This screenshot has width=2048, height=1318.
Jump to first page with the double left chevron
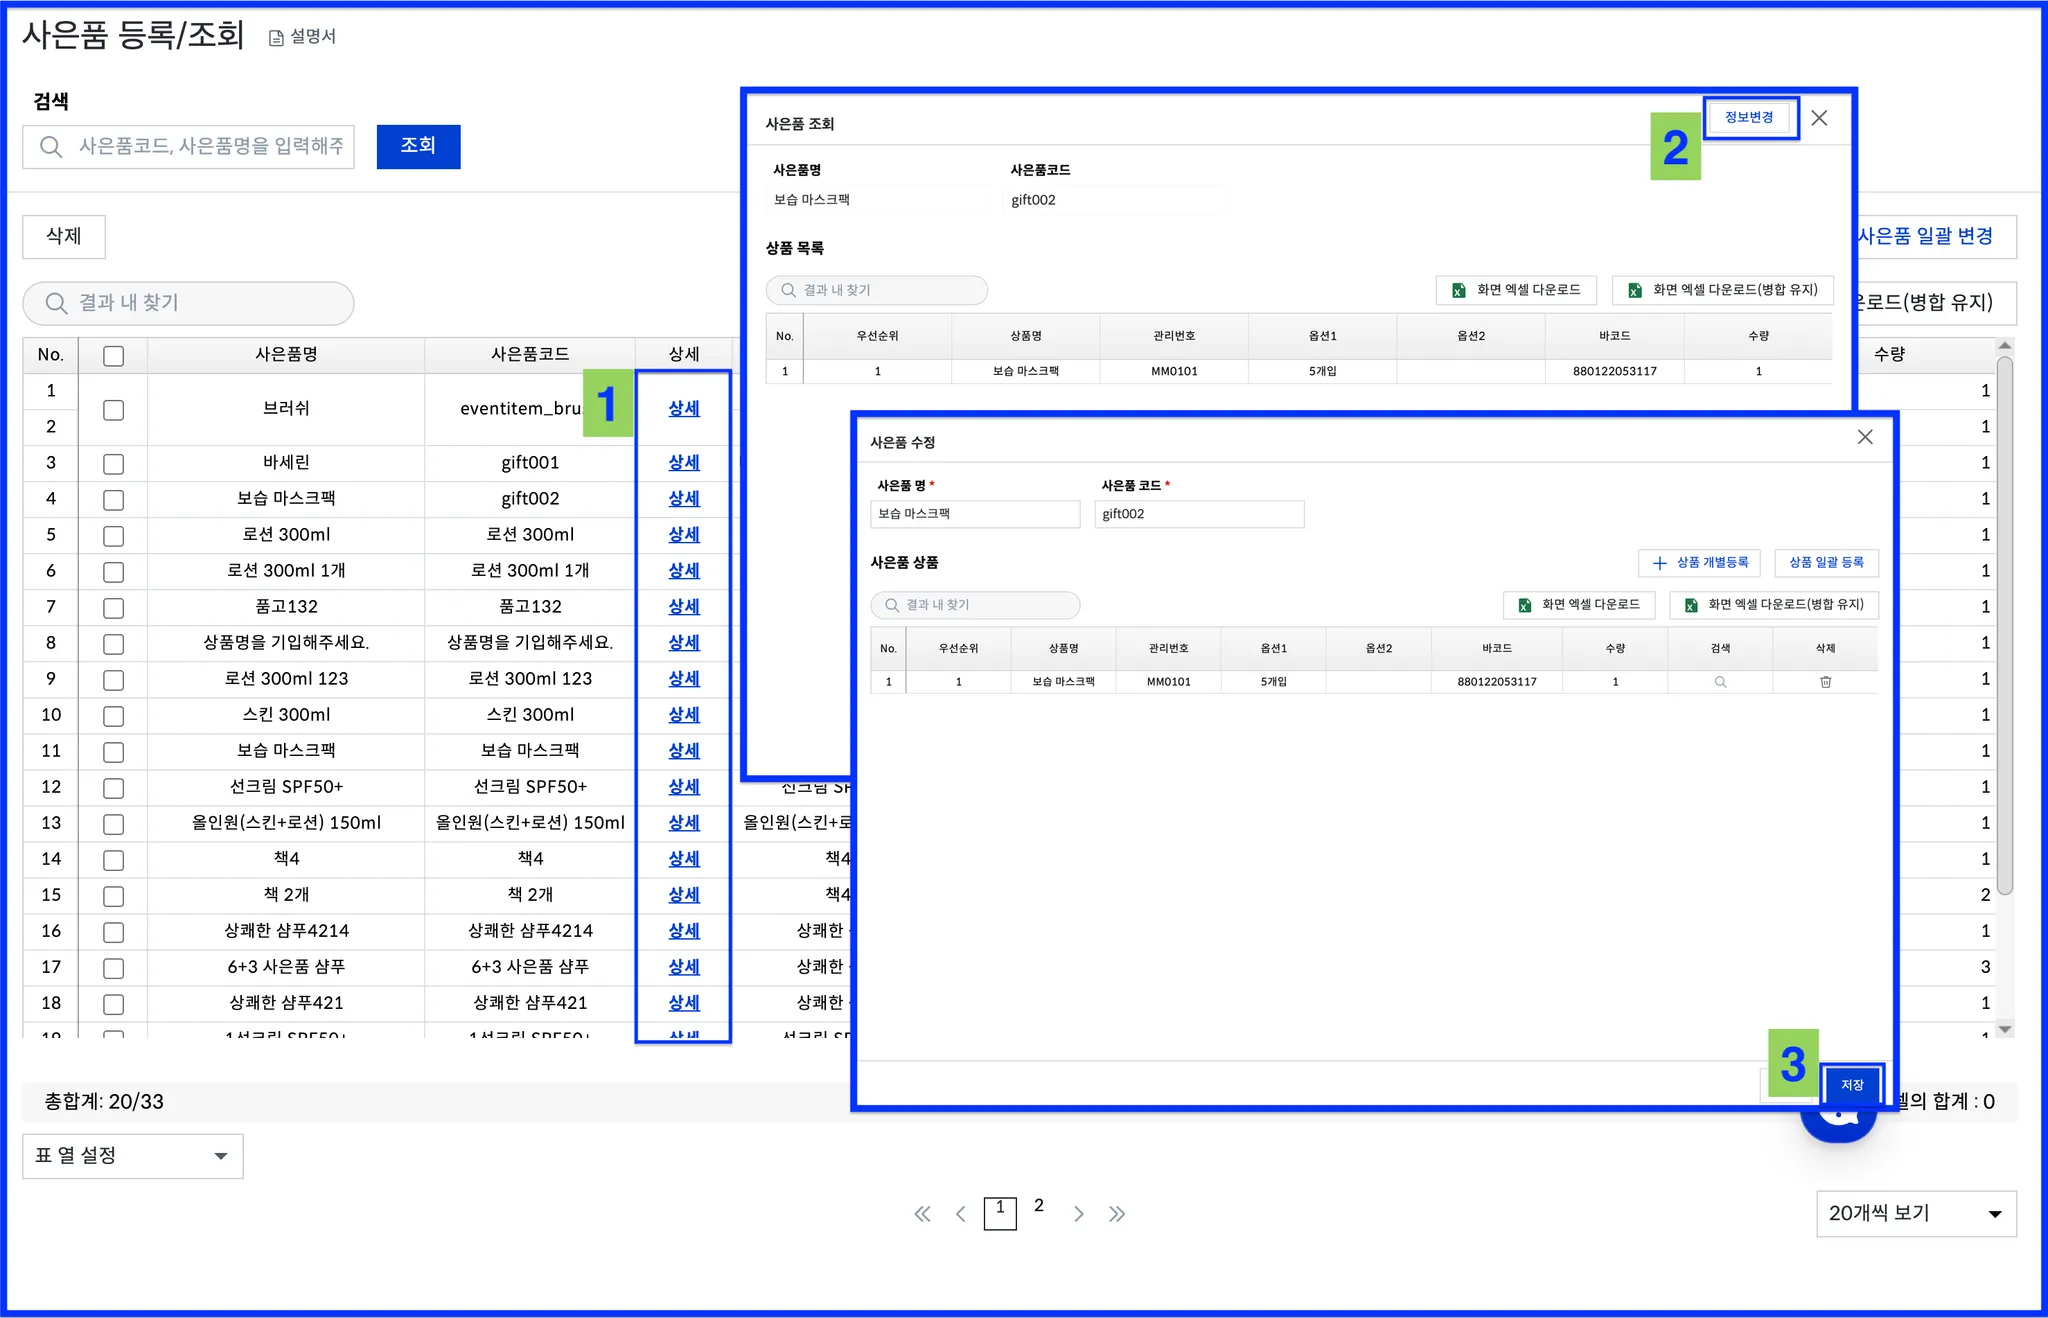922,1214
